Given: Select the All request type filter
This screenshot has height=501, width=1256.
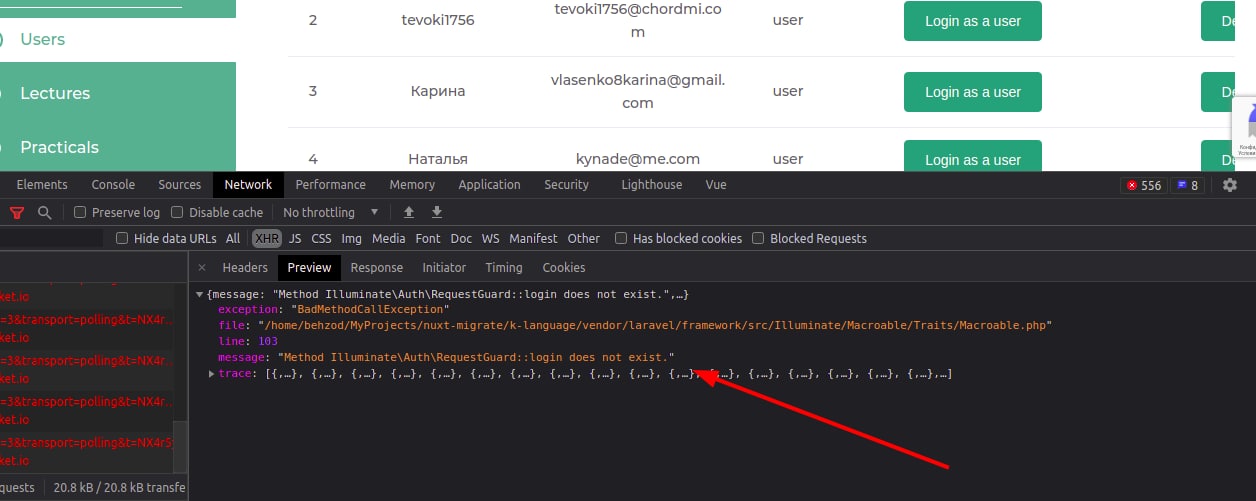Looking at the screenshot, I should tap(233, 238).
